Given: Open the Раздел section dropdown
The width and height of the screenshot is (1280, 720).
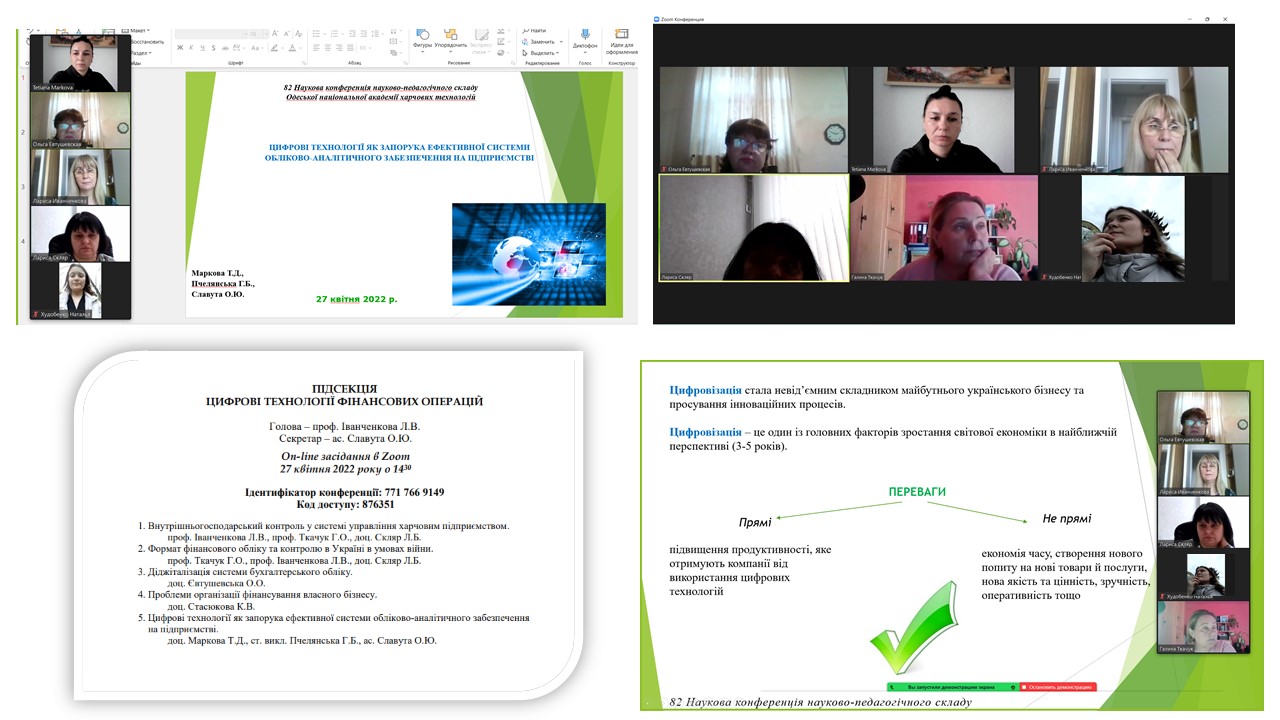Looking at the screenshot, I should pyautogui.click(x=141, y=53).
